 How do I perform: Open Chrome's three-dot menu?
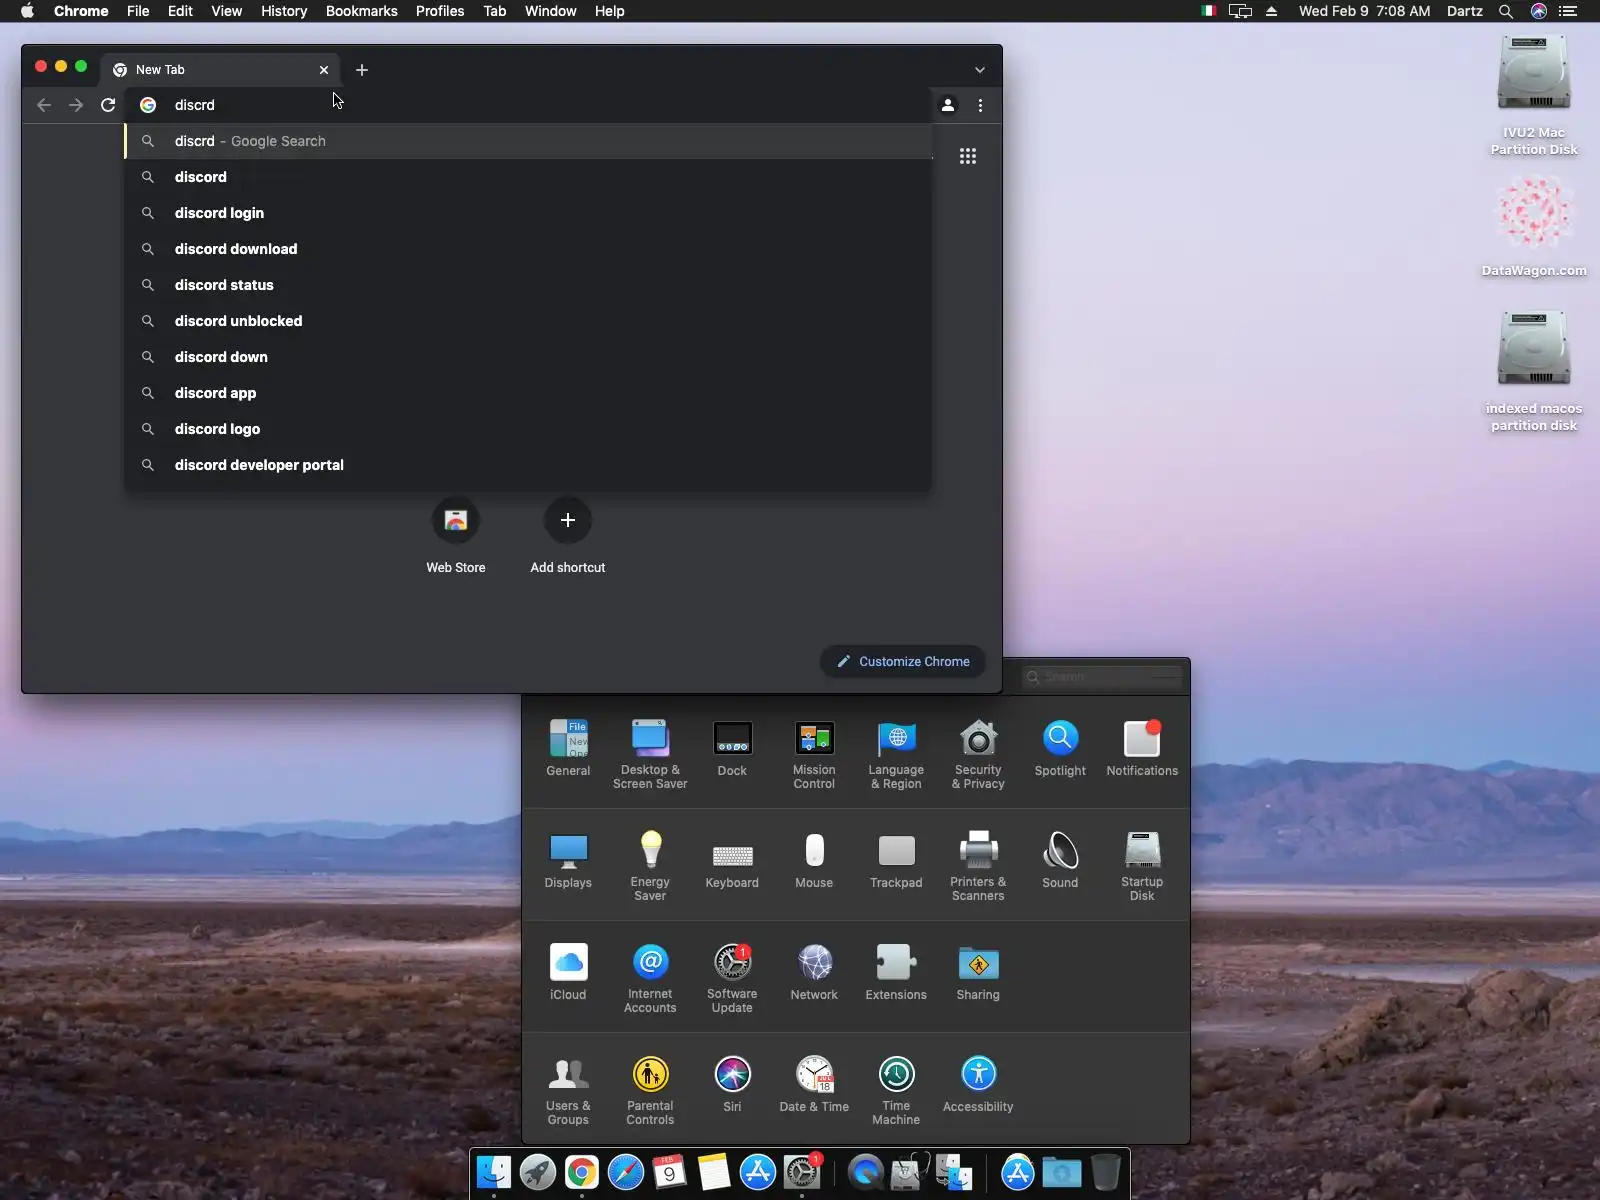coord(980,105)
